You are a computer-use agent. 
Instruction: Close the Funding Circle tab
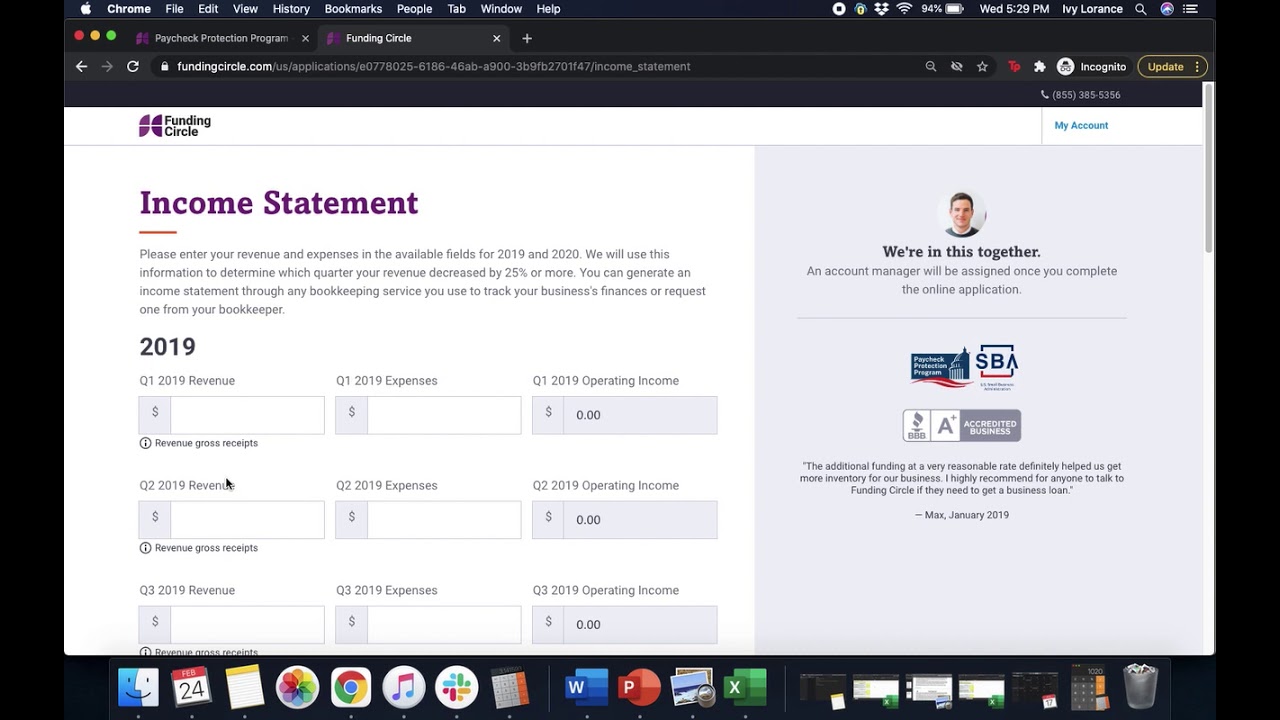497,38
